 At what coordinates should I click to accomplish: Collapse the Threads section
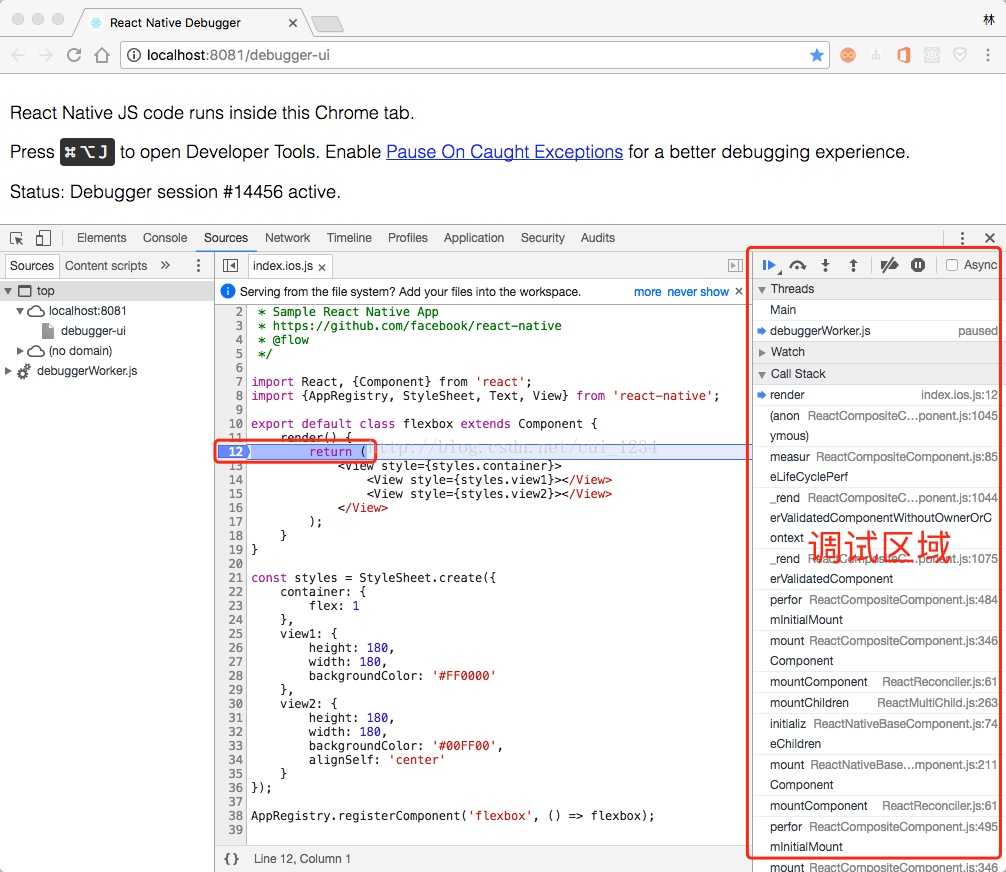coord(762,289)
